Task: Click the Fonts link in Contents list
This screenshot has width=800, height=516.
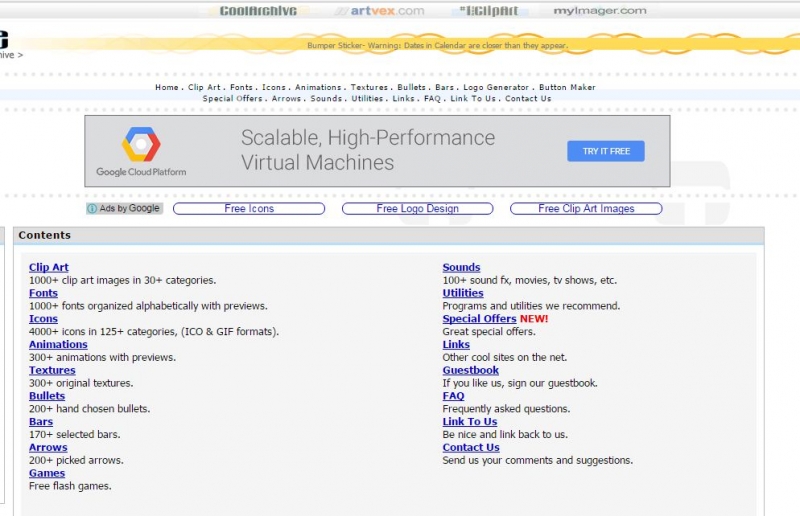Action: coord(43,293)
